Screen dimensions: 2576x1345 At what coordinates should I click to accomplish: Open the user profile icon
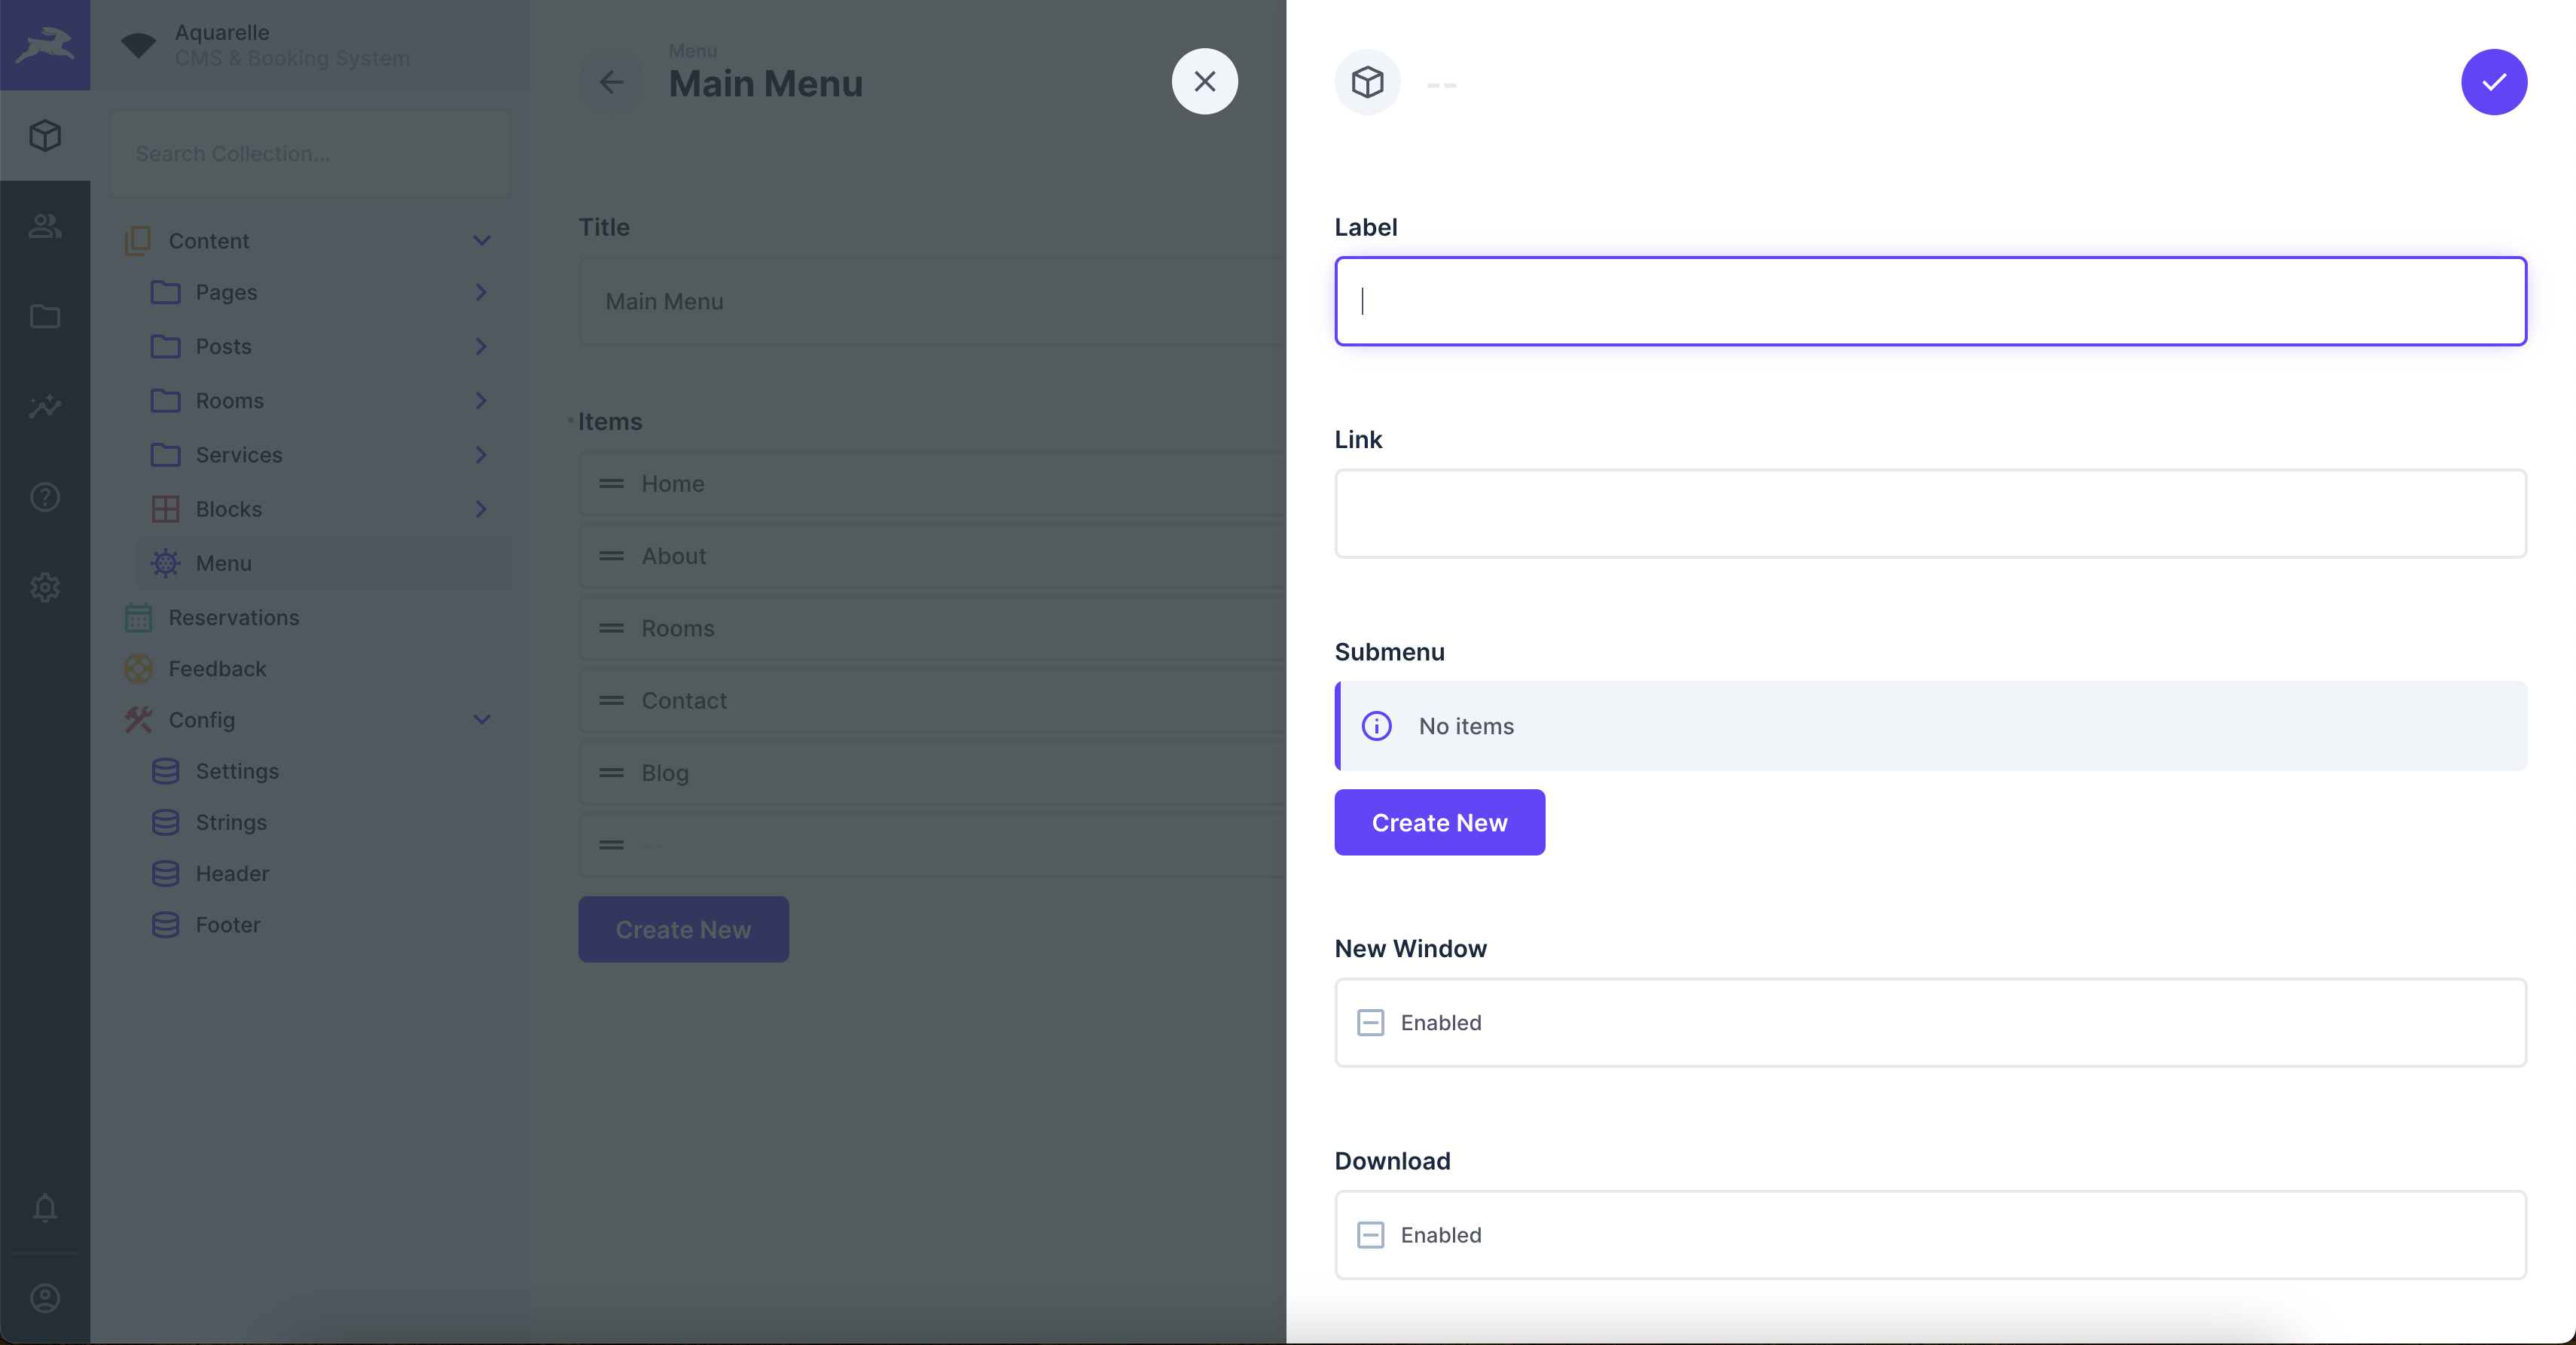[45, 1298]
